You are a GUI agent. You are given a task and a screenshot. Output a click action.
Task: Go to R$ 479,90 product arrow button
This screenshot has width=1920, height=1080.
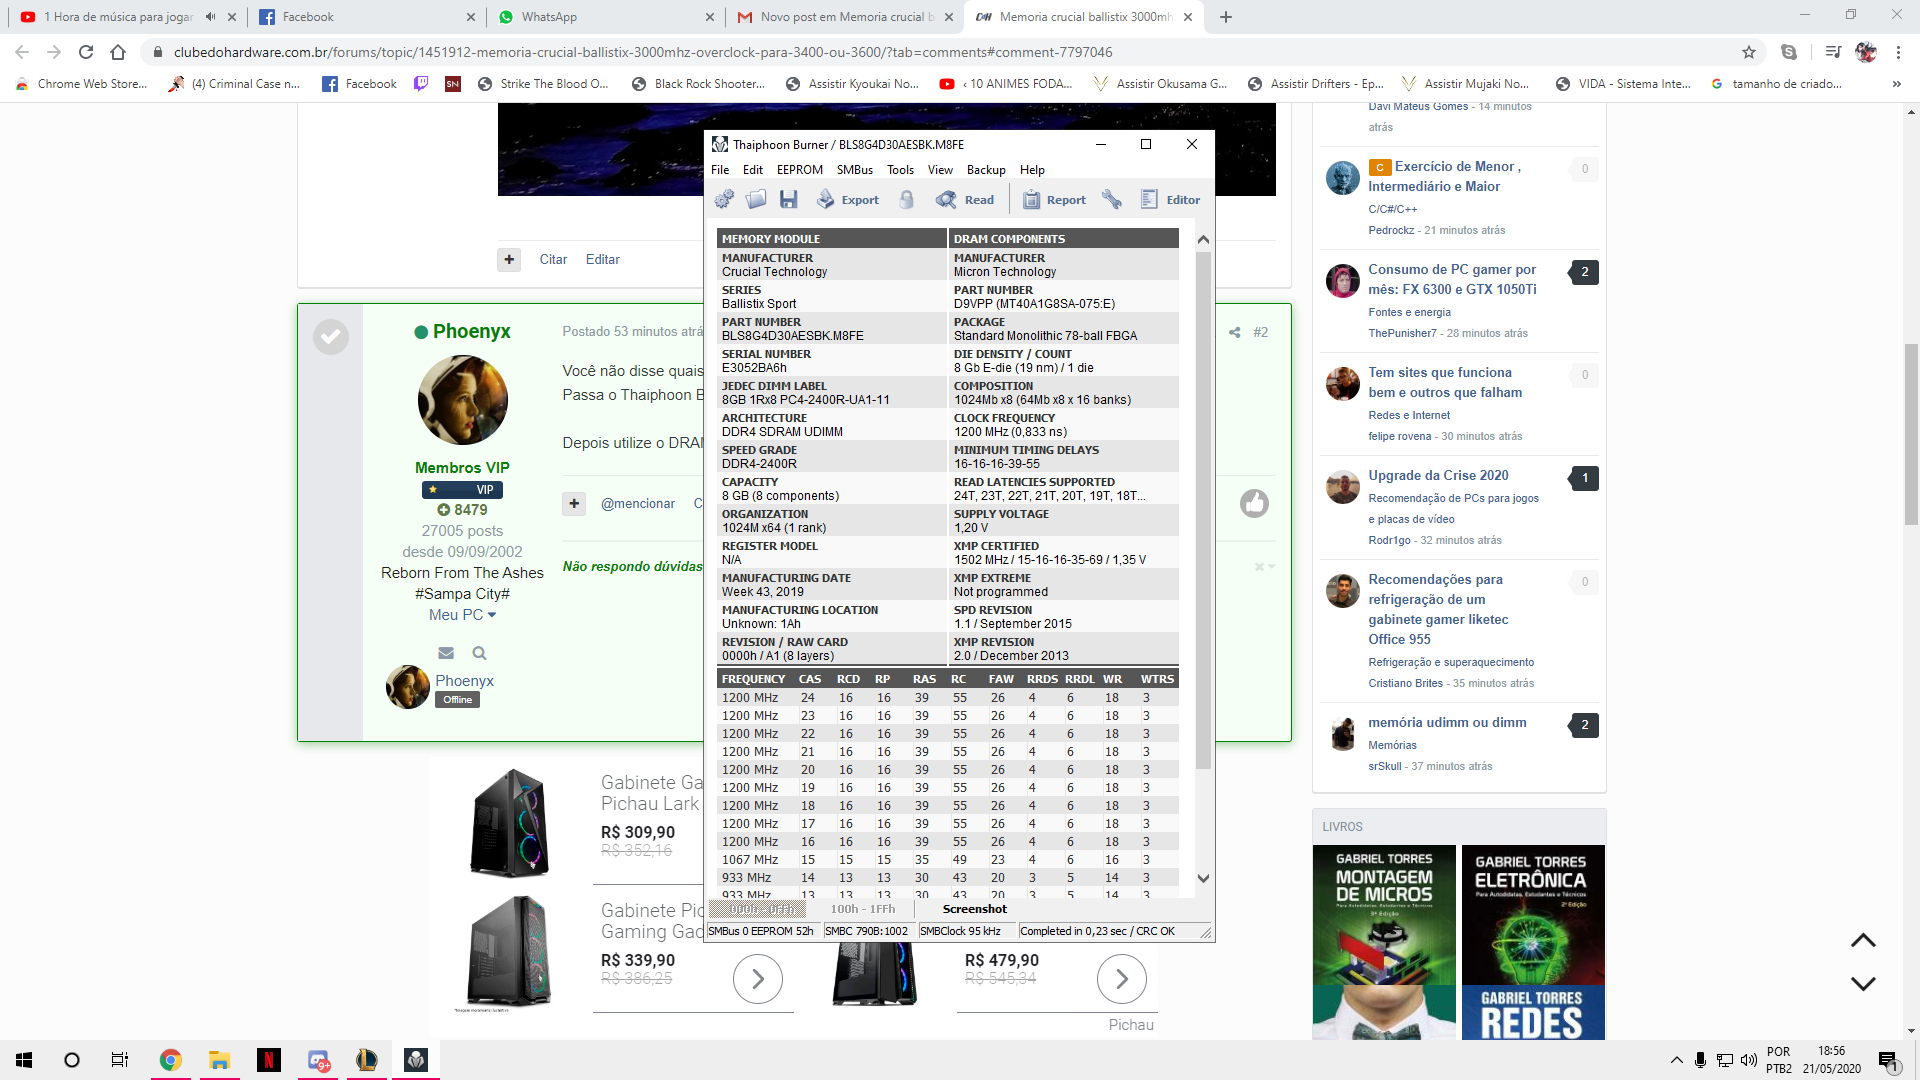click(x=1122, y=979)
